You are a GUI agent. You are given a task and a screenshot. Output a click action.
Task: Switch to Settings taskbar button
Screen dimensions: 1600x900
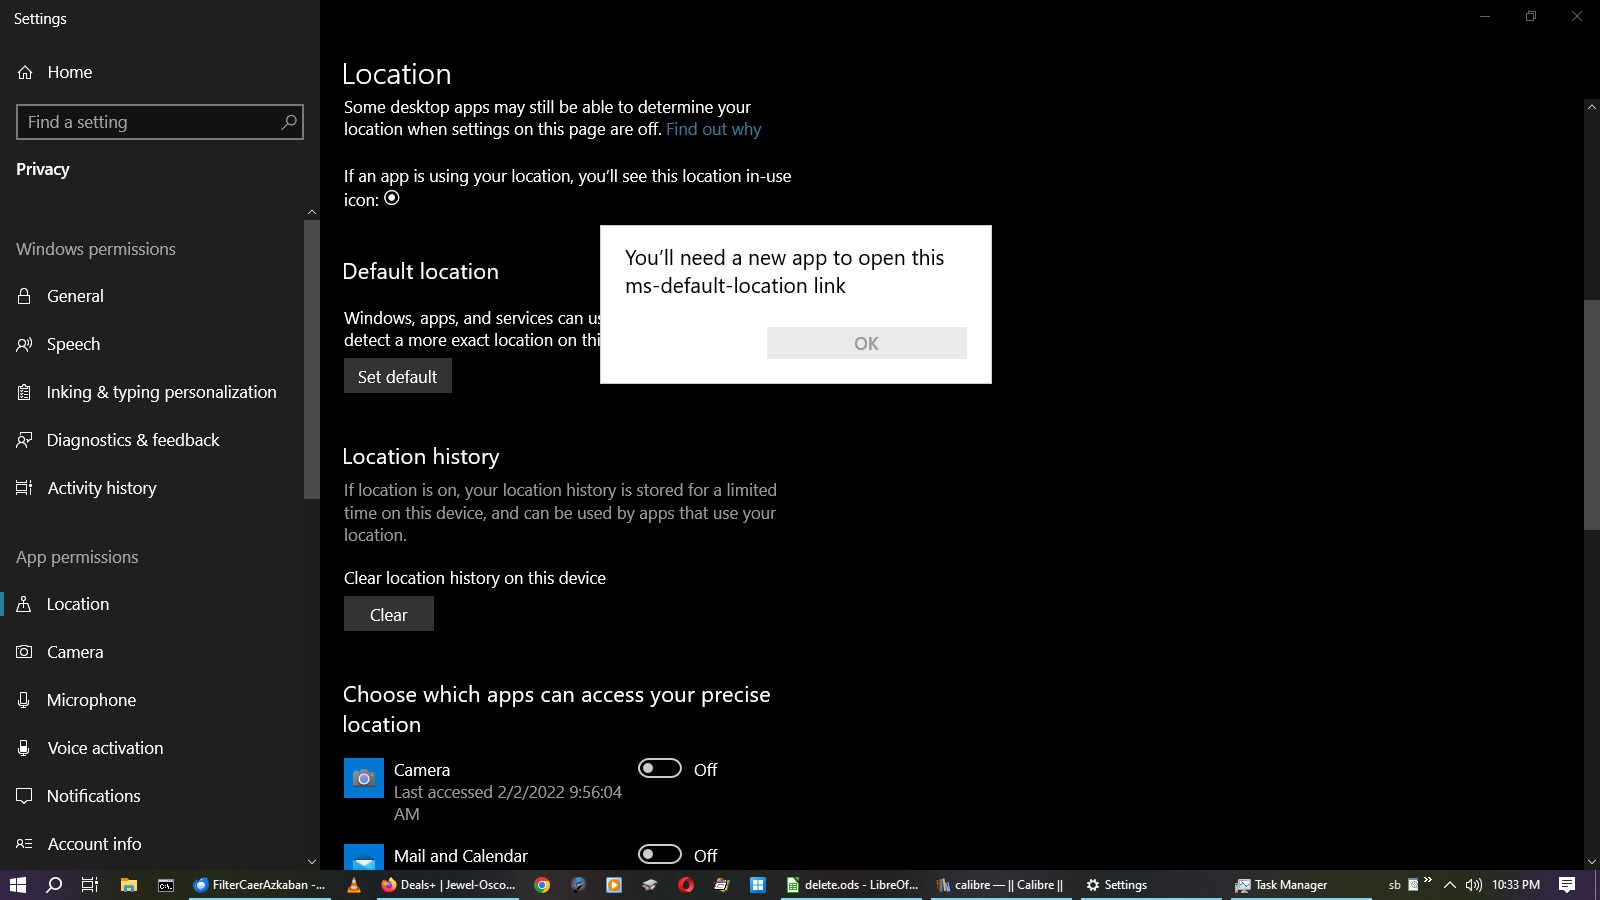(1150, 885)
